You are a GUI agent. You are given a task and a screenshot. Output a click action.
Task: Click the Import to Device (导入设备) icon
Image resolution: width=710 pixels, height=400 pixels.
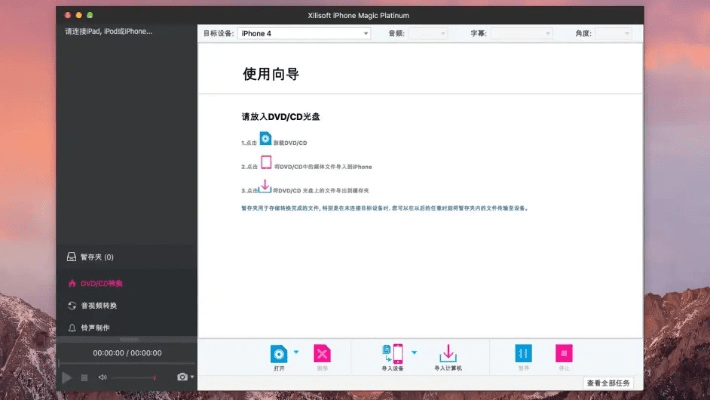pos(393,353)
